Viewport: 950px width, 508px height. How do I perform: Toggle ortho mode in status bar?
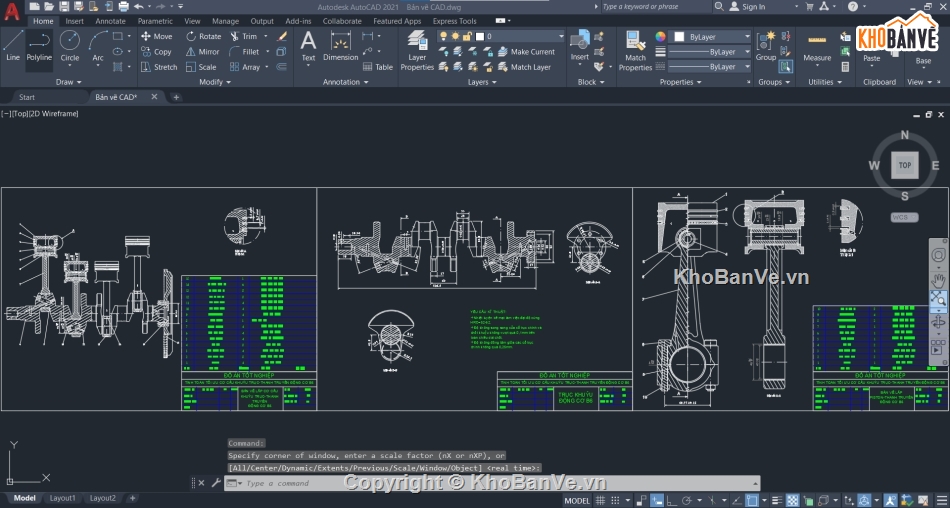pos(673,501)
